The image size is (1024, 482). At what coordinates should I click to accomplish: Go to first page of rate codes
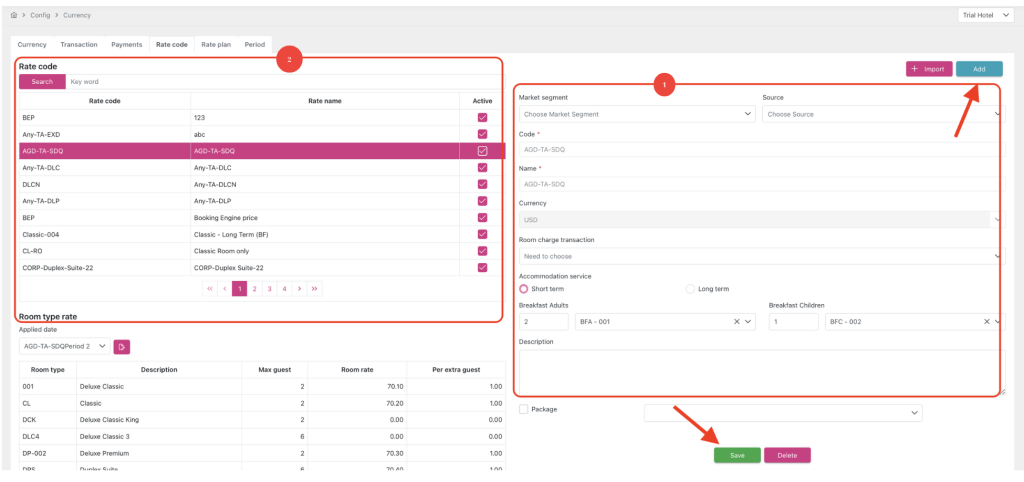point(210,288)
